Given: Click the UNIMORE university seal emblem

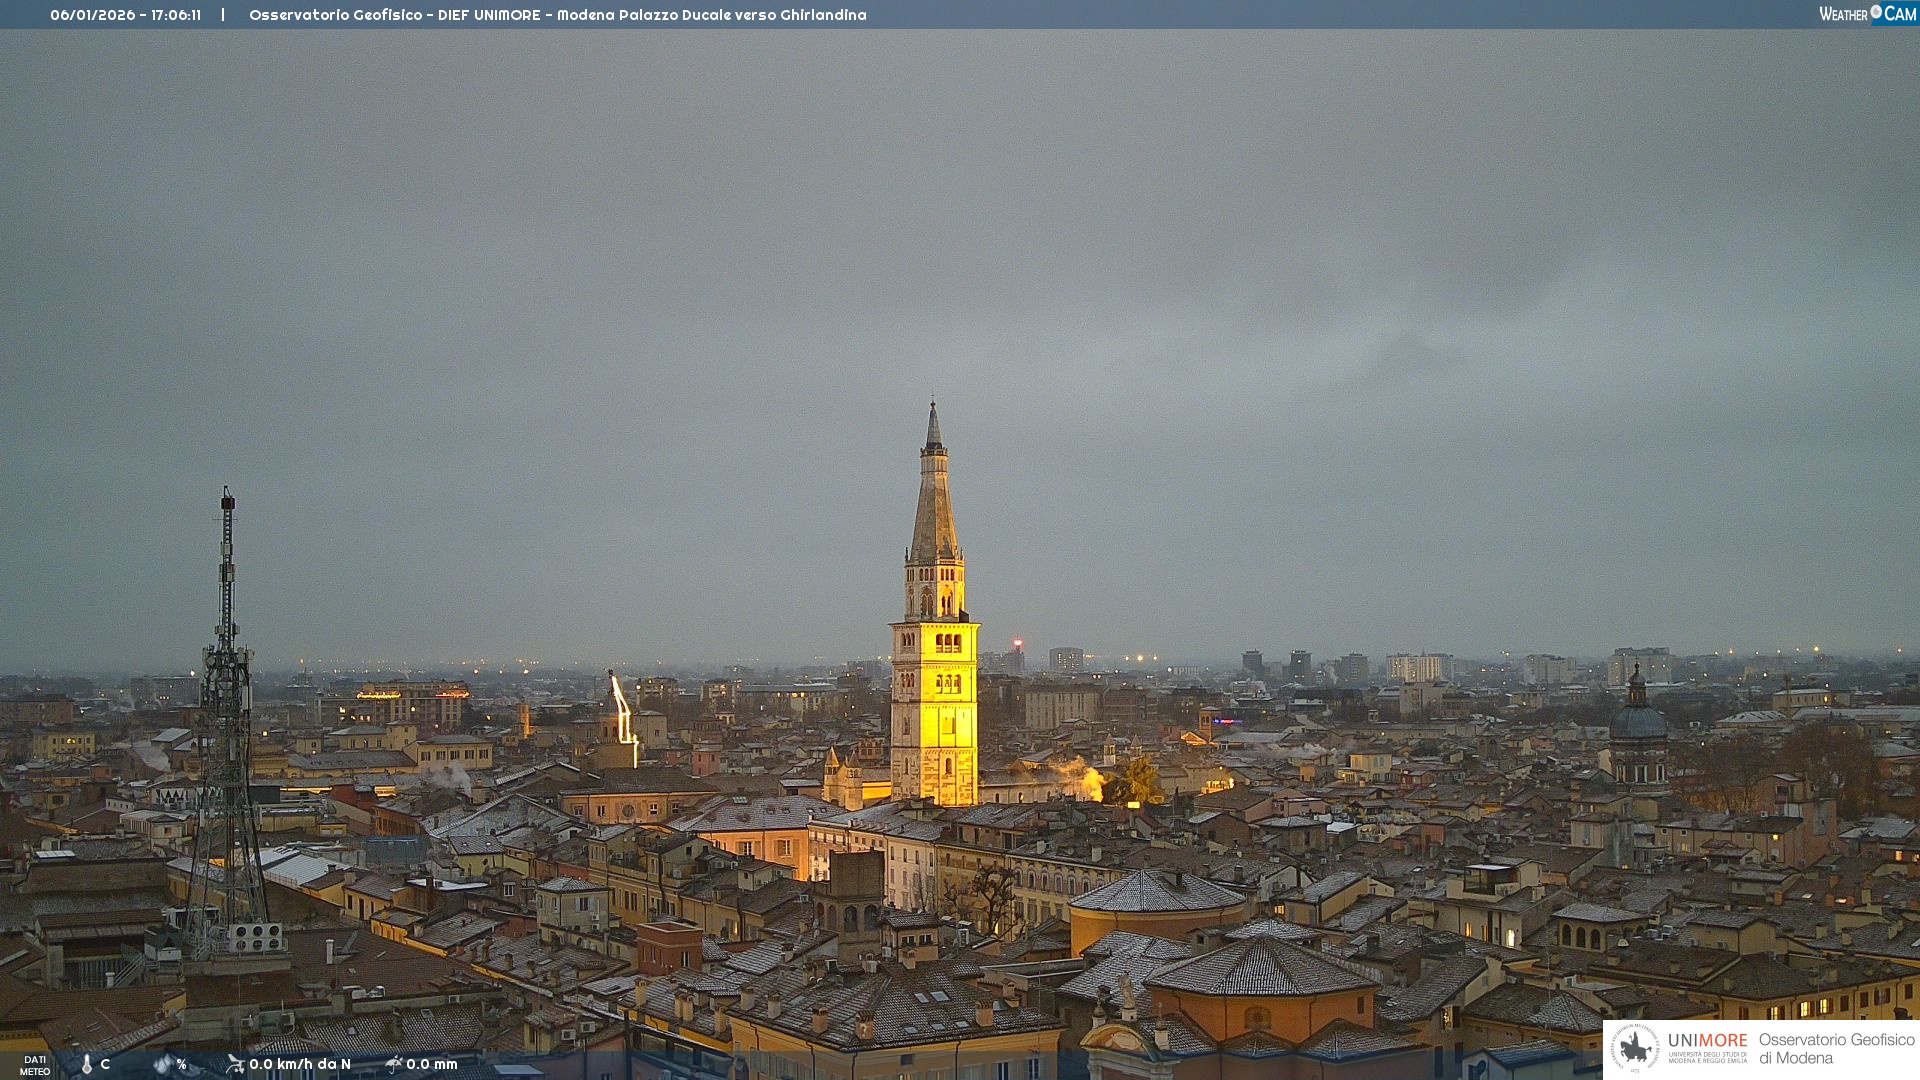Looking at the screenshot, I should click(x=1635, y=1048).
